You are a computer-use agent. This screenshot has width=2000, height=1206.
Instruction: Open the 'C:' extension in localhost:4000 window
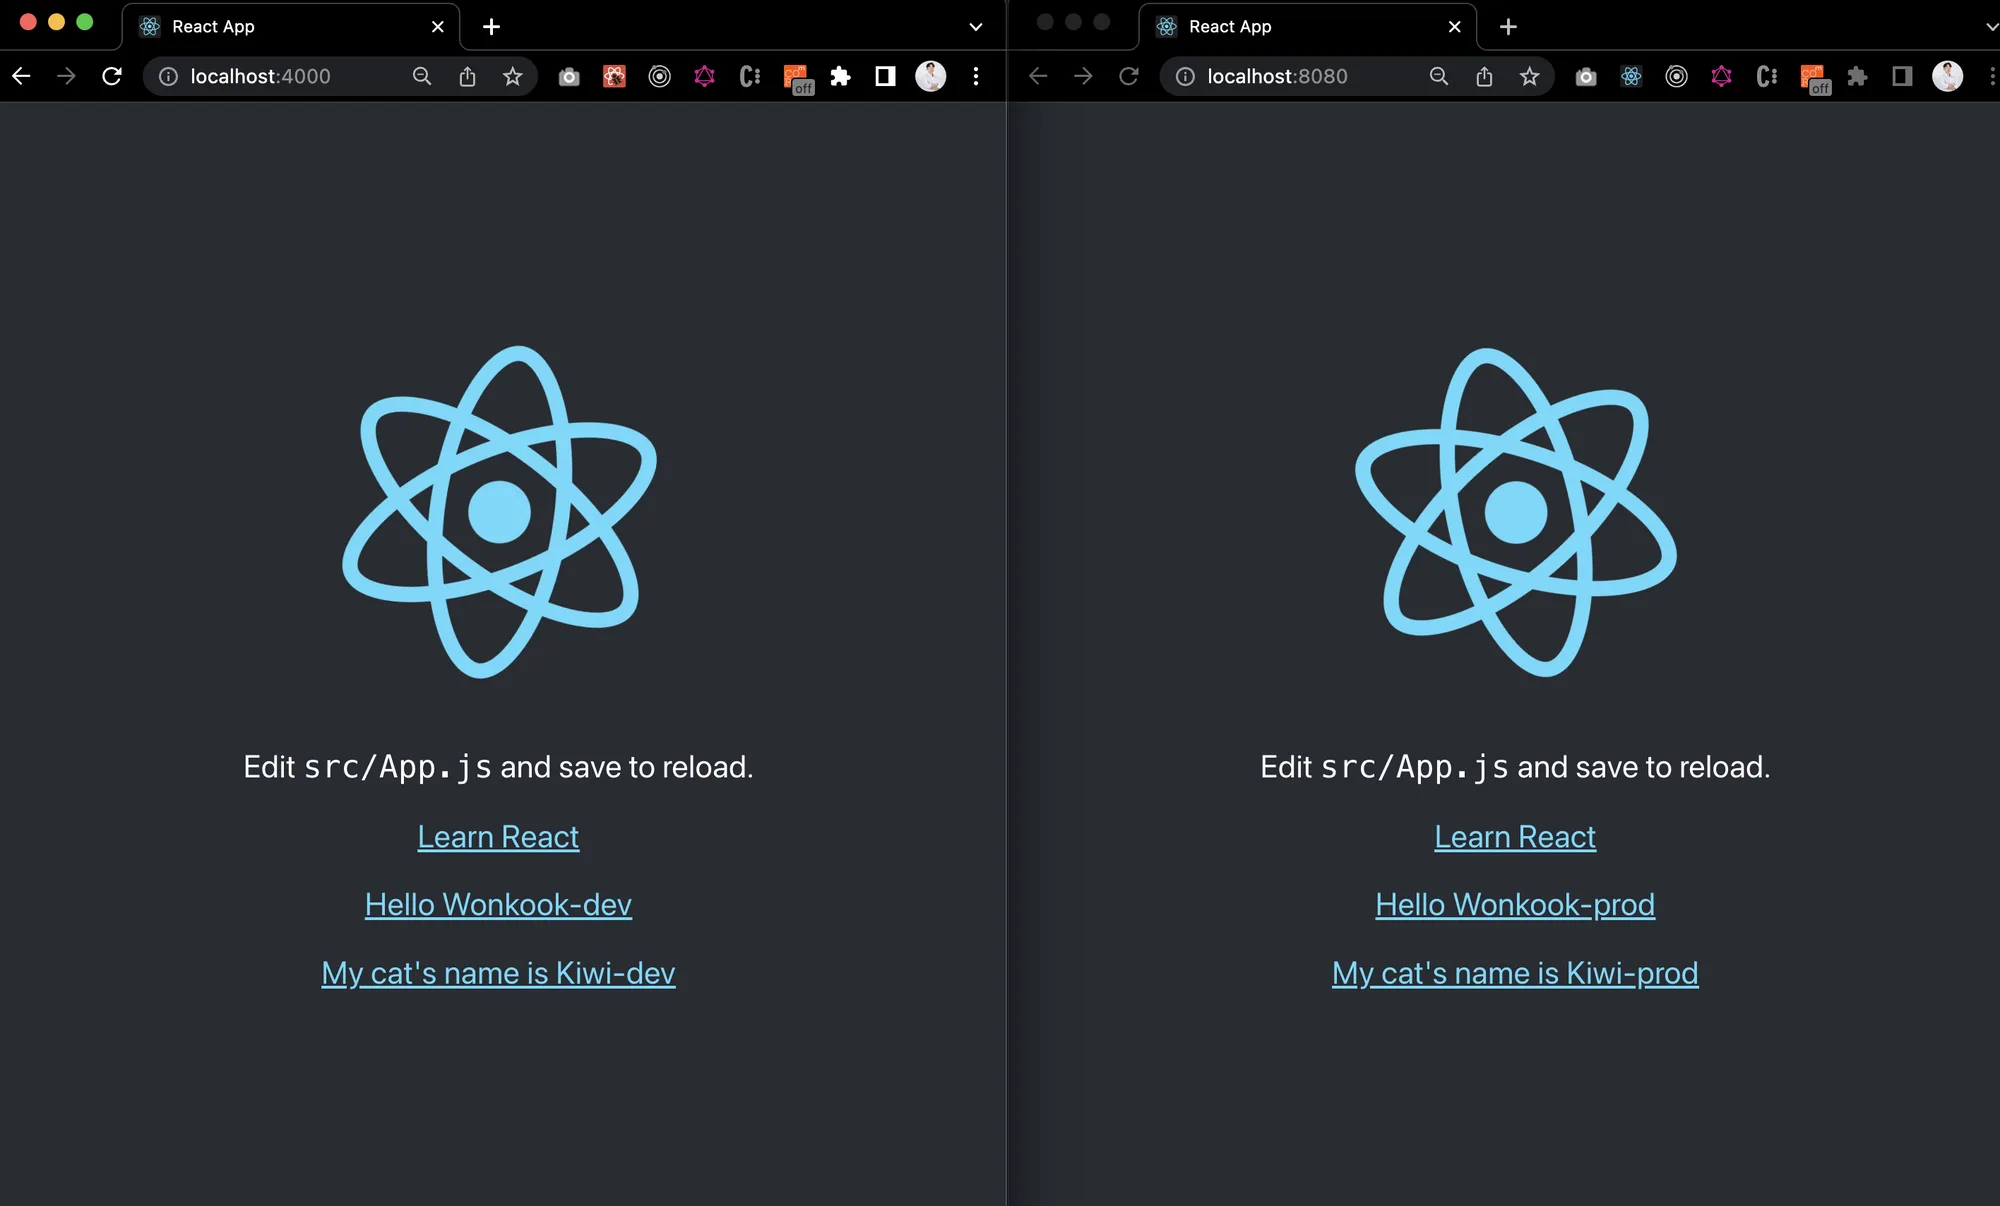click(x=750, y=76)
